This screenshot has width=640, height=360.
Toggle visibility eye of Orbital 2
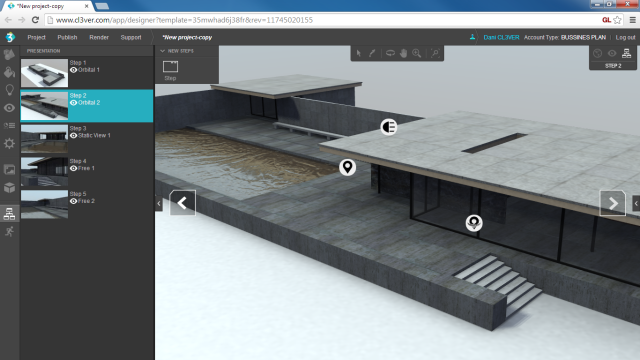pos(73,102)
